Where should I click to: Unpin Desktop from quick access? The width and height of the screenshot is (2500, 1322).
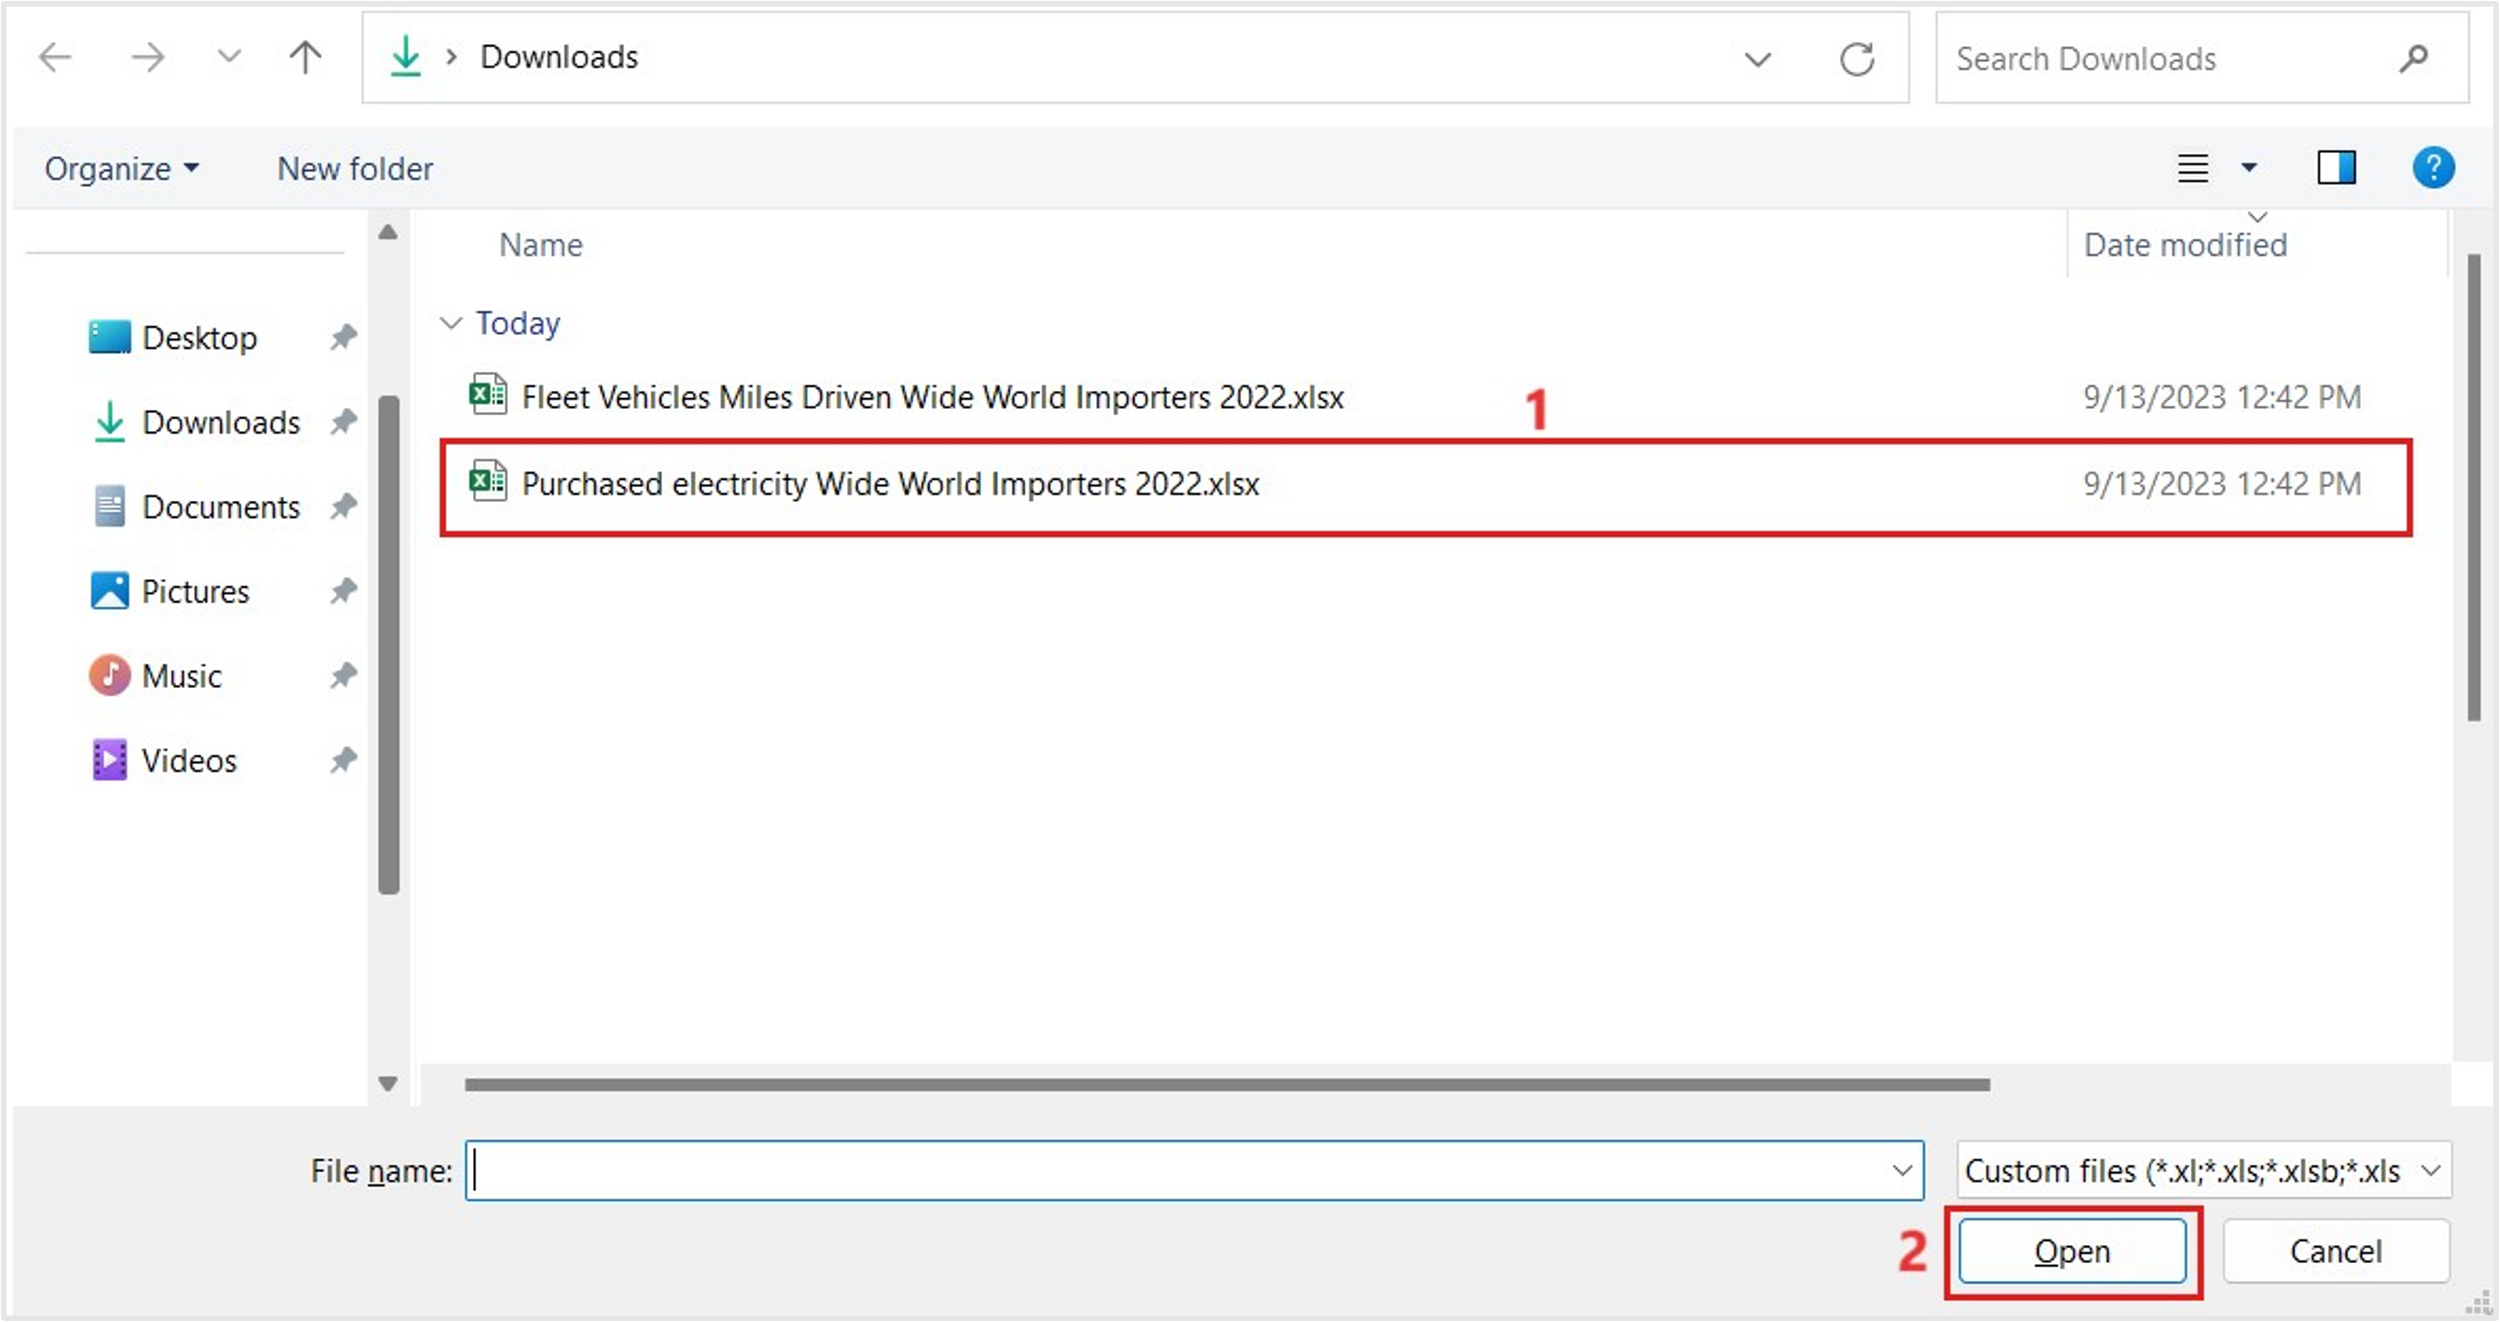(x=343, y=337)
